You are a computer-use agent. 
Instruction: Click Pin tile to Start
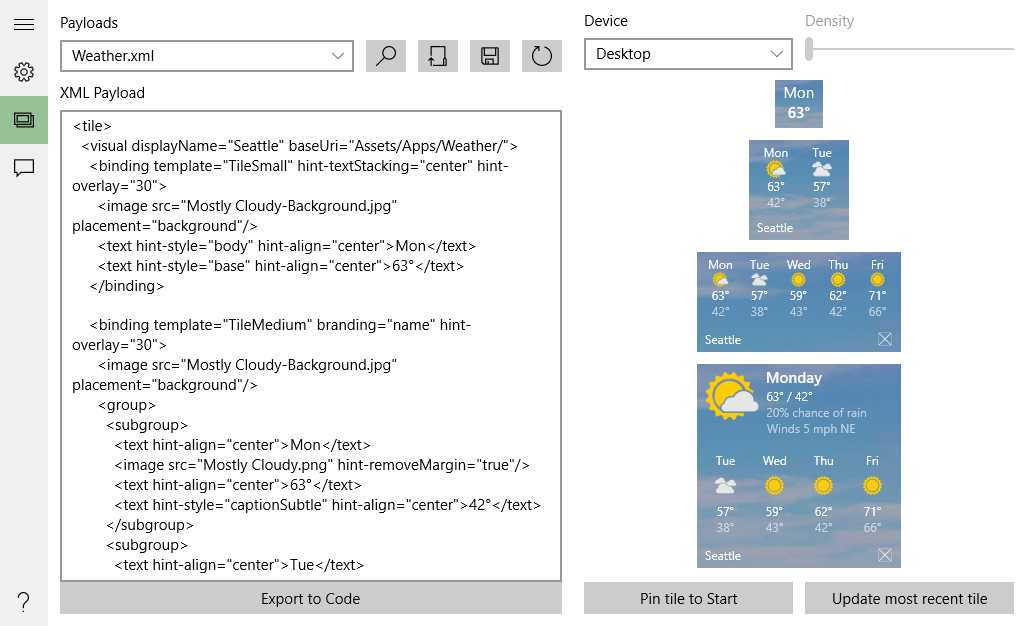[688, 599]
